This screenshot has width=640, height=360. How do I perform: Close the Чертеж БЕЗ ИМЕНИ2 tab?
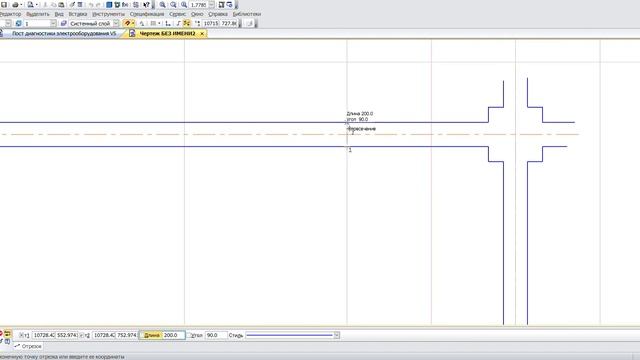(202, 33)
